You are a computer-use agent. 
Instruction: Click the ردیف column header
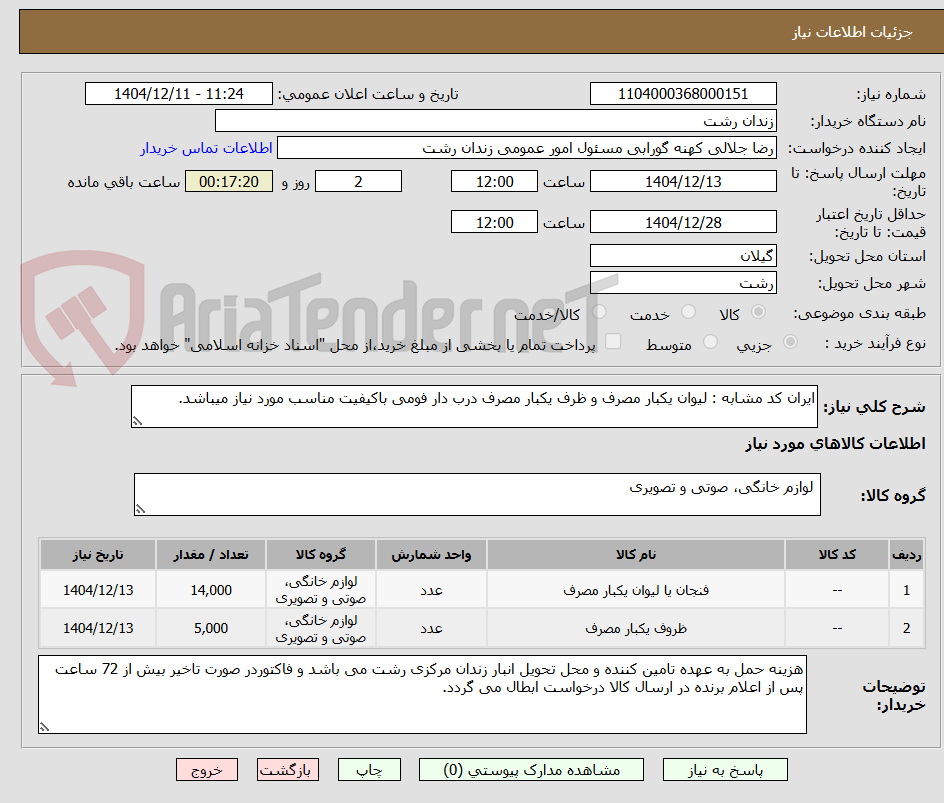pyautogui.click(x=907, y=554)
